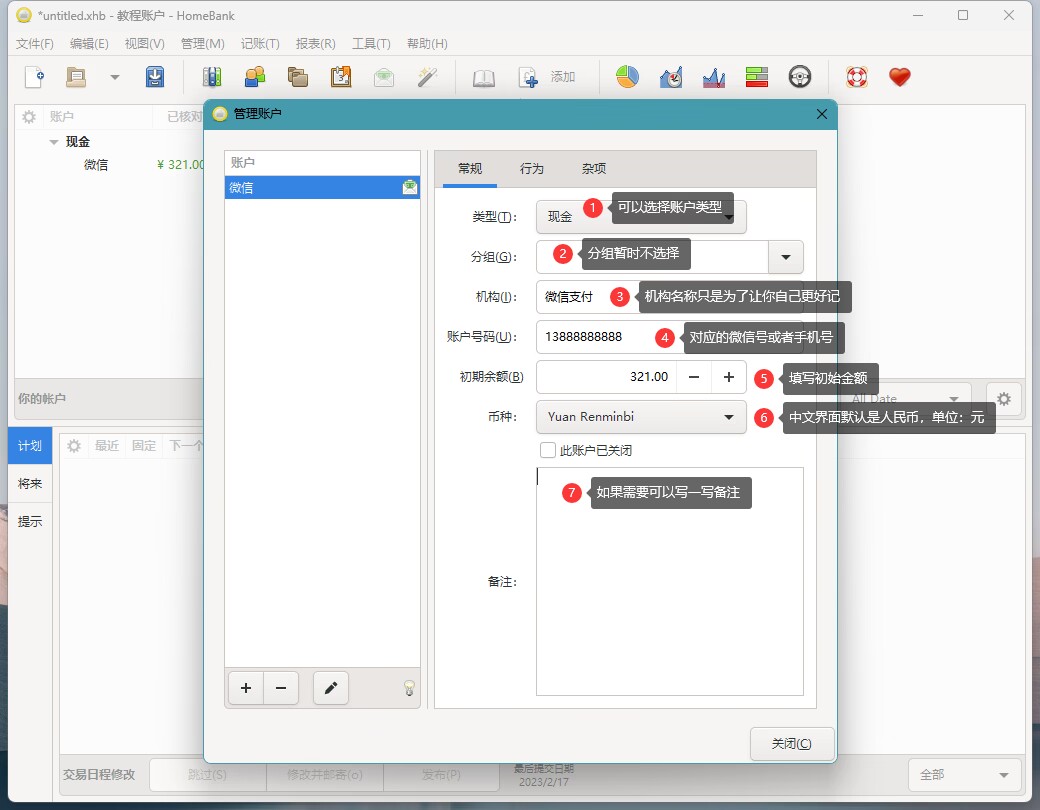Open the 类型 account type dropdown
Screen dimensions: 1040x810
tap(641, 217)
